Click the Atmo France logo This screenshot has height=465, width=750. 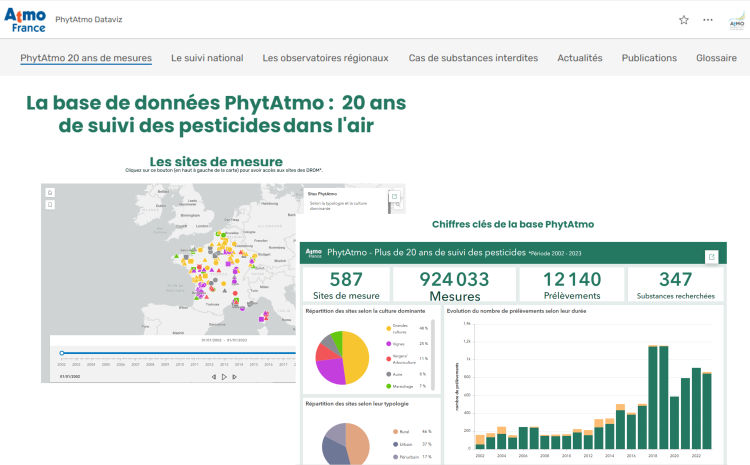25,20
